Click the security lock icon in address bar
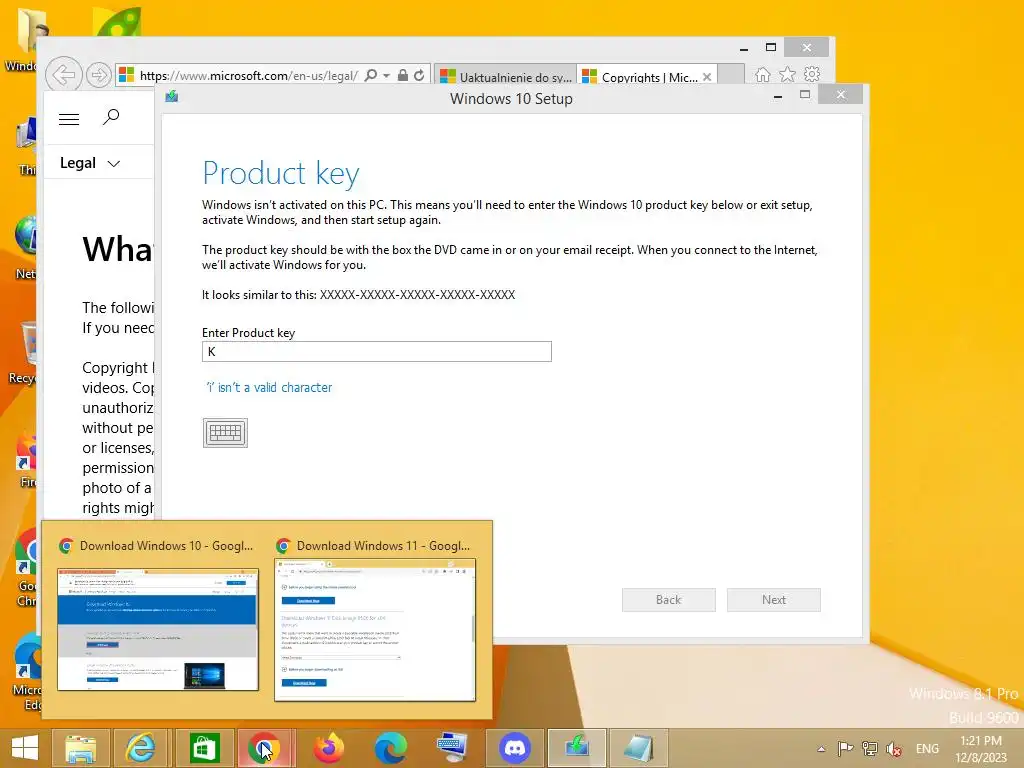This screenshot has height=768, width=1024. click(x=403, y=75)
